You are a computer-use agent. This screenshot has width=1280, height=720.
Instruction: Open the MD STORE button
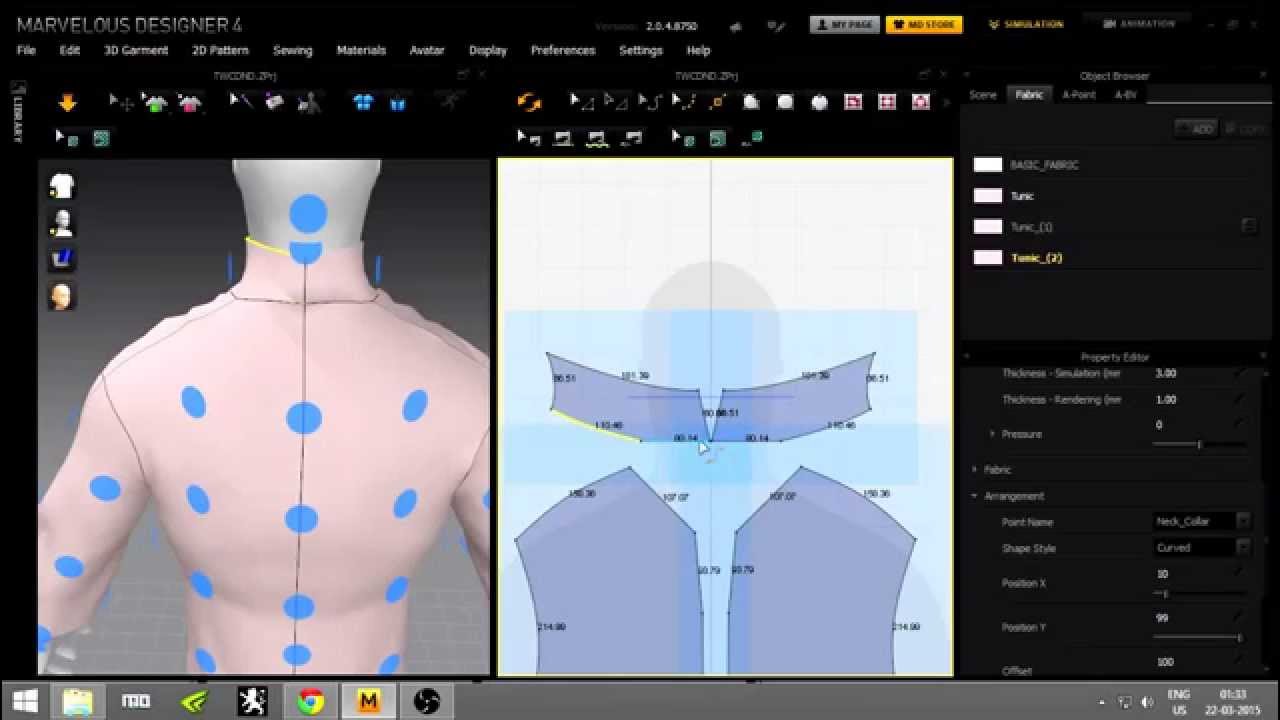click(924, 24)
